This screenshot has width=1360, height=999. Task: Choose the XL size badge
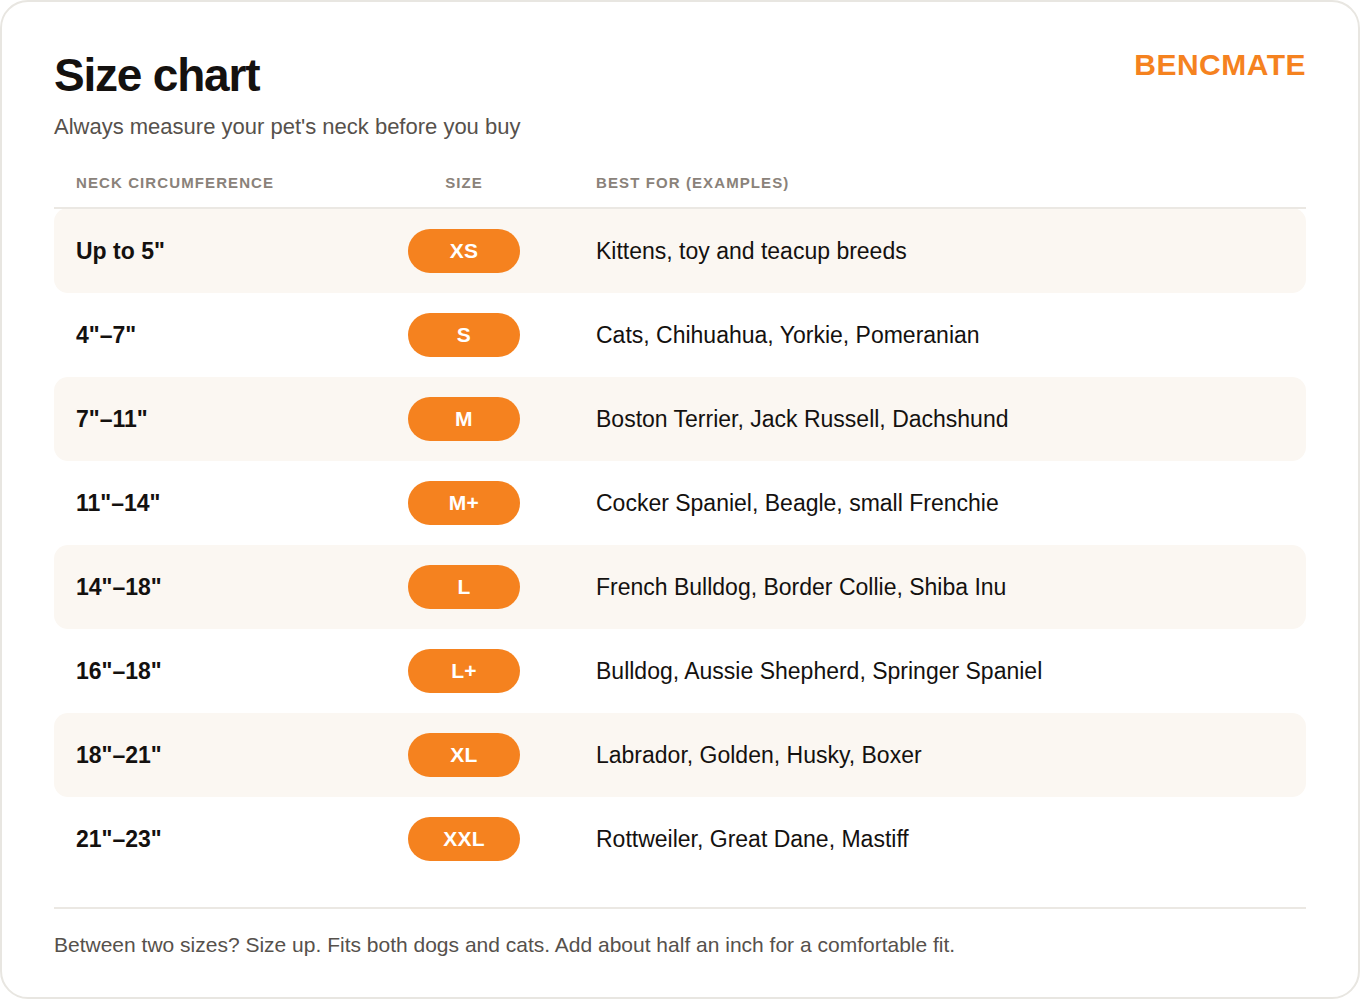463,755
